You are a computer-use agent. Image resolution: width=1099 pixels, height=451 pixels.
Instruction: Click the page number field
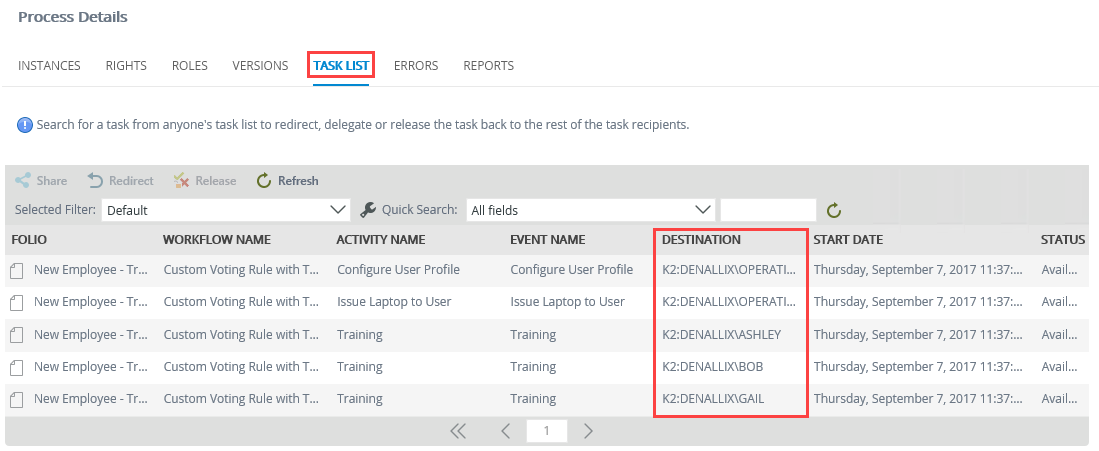(547, 431)
